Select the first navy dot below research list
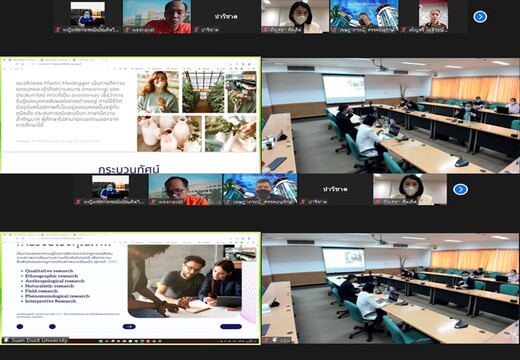The image size is (520, 360). pyautogui.click(x=20, y=327)
